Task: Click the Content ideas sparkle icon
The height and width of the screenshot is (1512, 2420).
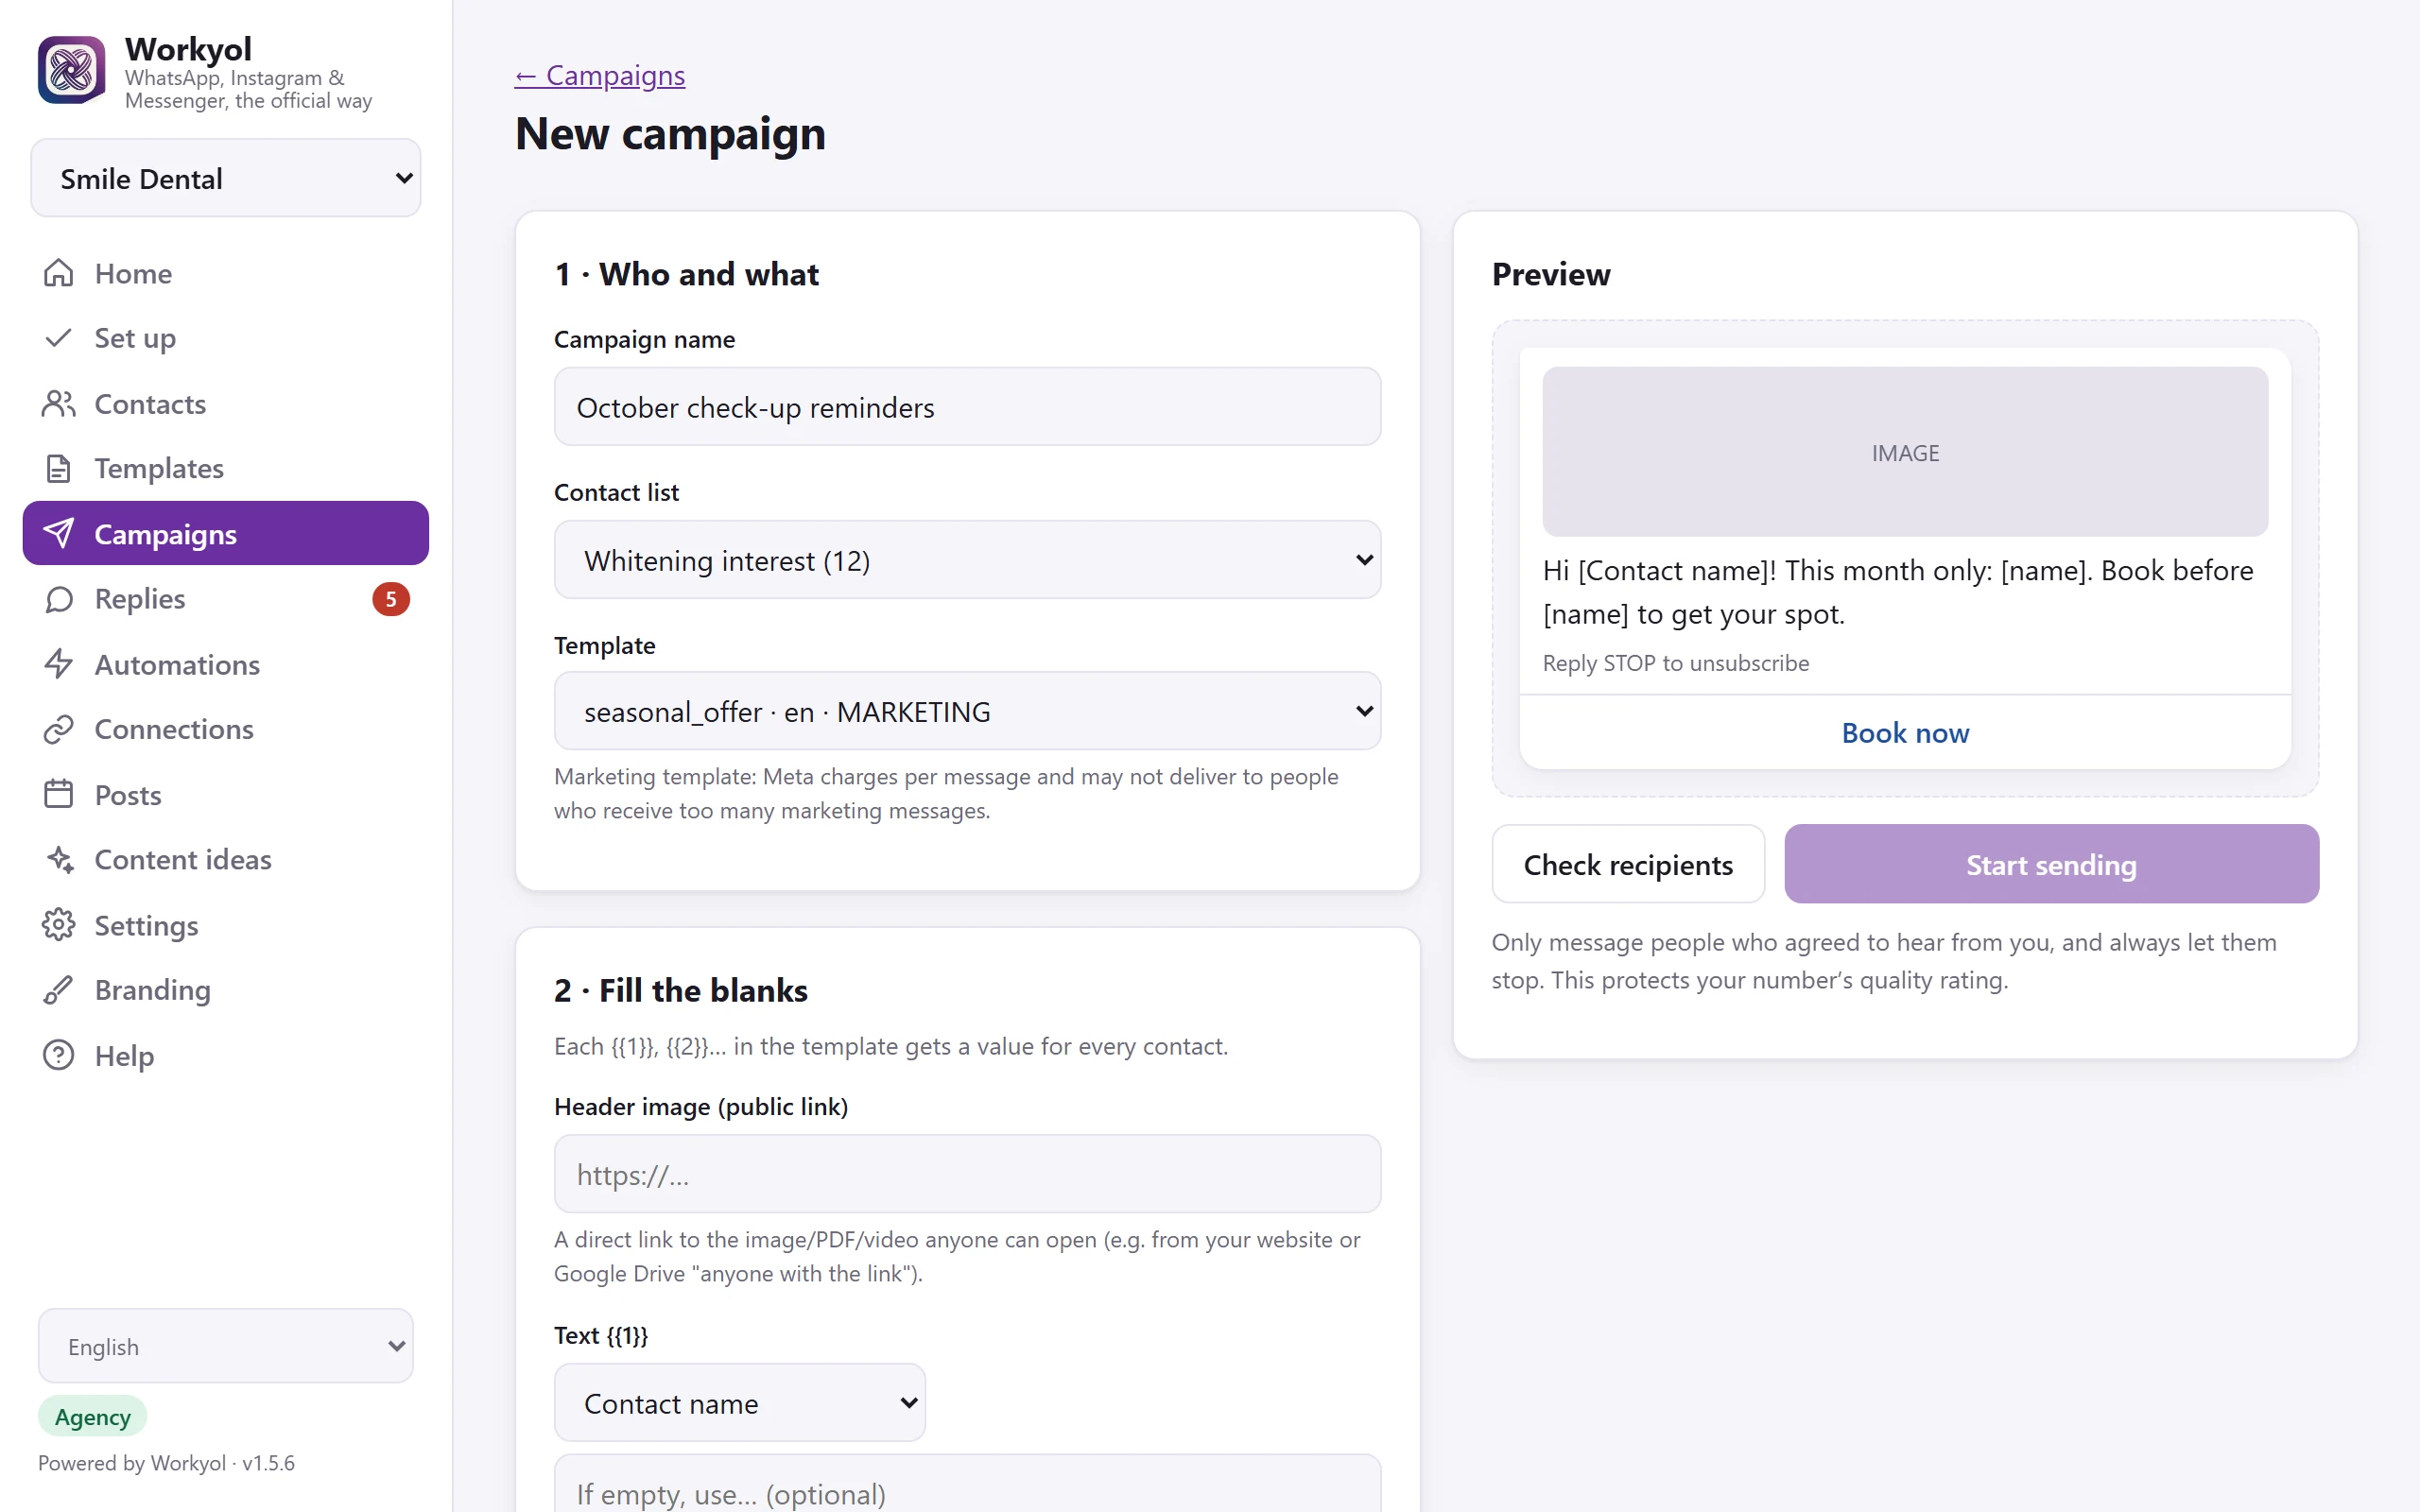Action: click(59, 860)
